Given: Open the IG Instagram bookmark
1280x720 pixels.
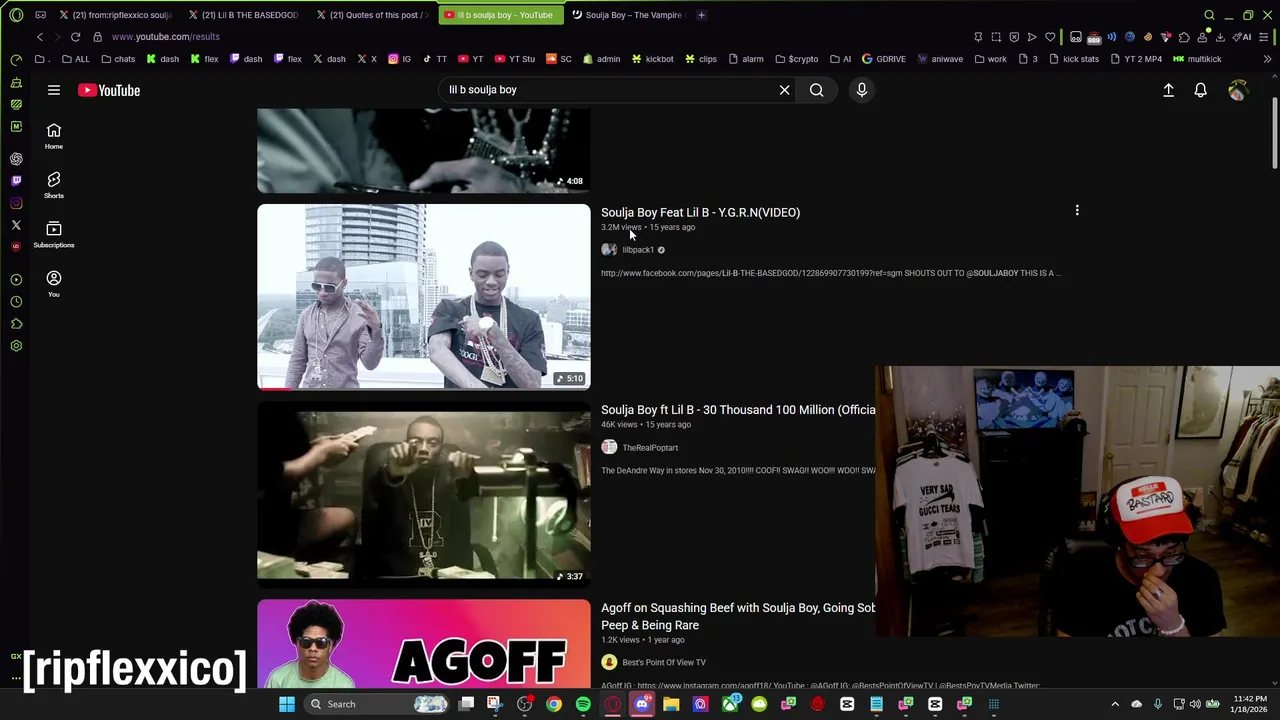Looking at the screenshot, I should [399, 59].
